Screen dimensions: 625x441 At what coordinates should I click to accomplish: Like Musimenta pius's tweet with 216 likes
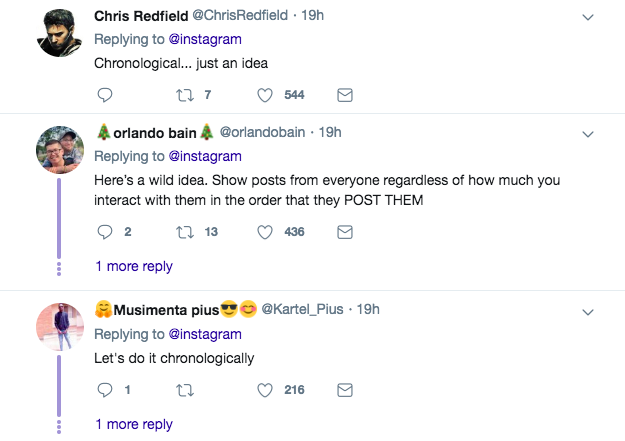tap(265, 389)
